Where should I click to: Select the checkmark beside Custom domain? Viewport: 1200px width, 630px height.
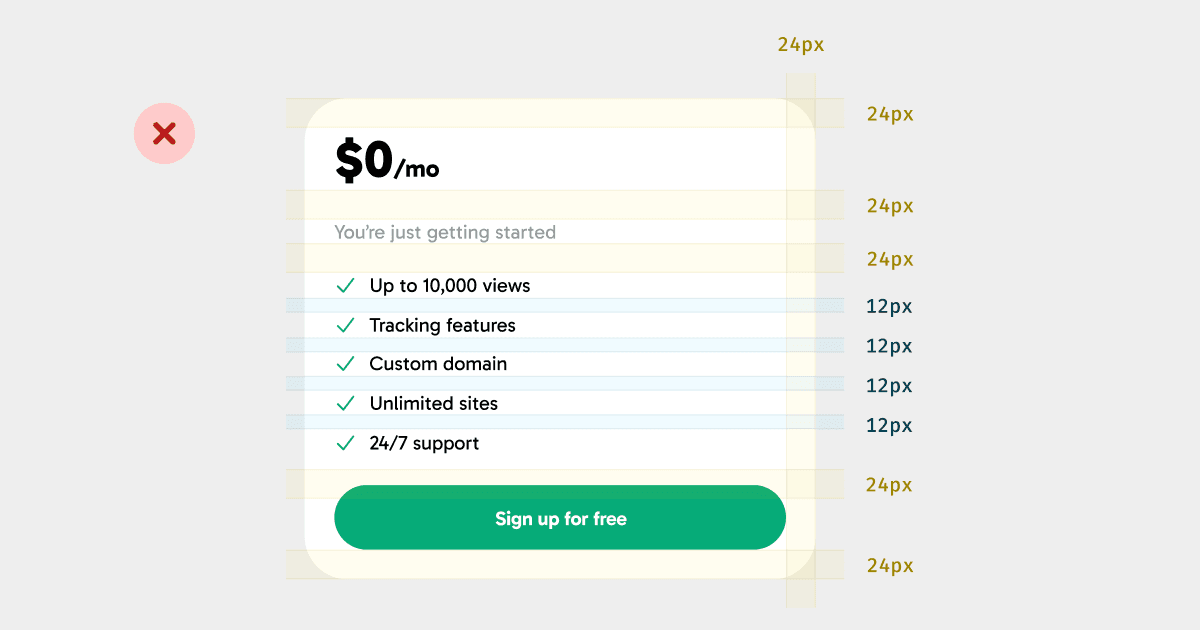pyautogui.click(x=346, y=364)
